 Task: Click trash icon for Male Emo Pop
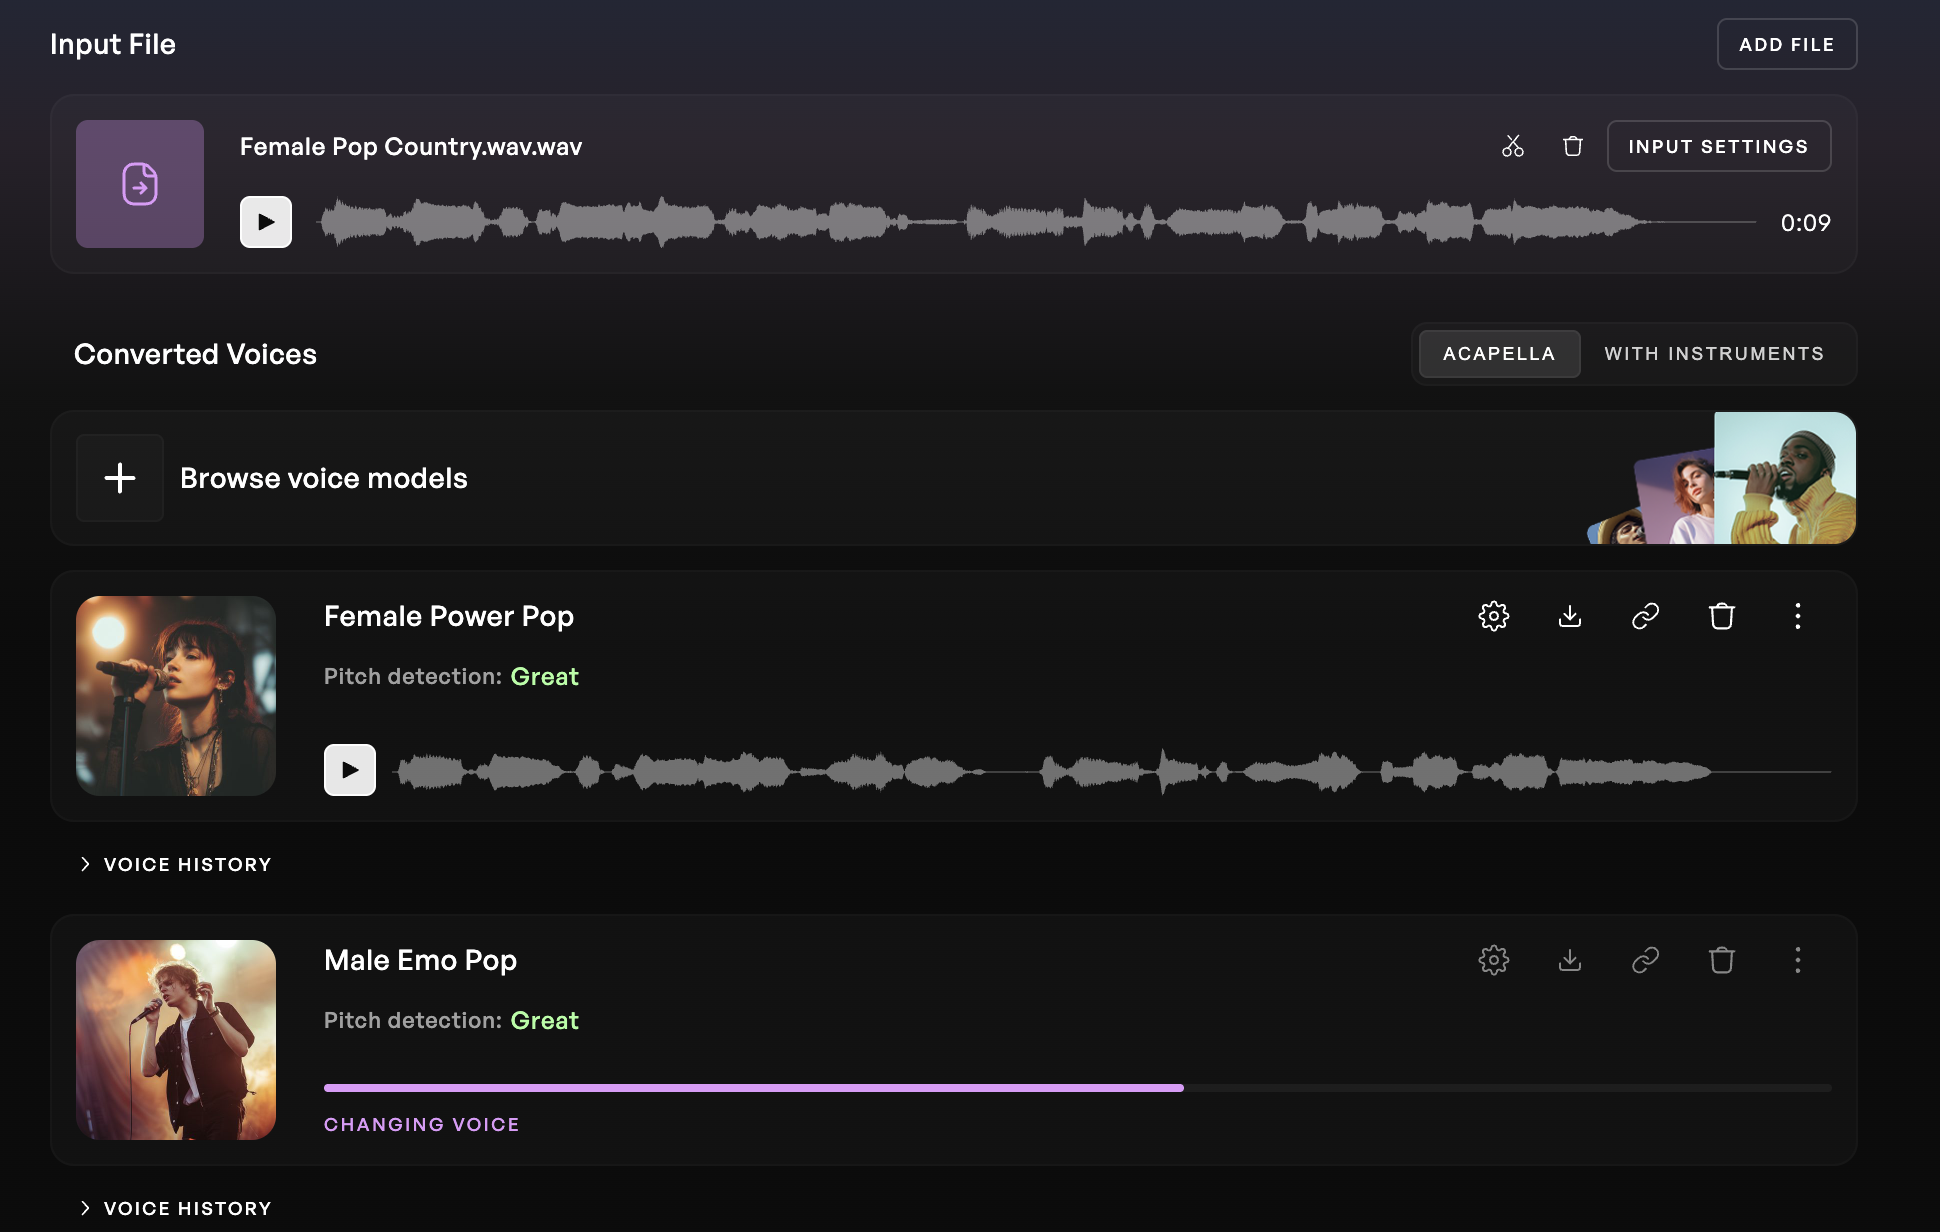[1721, 960]
